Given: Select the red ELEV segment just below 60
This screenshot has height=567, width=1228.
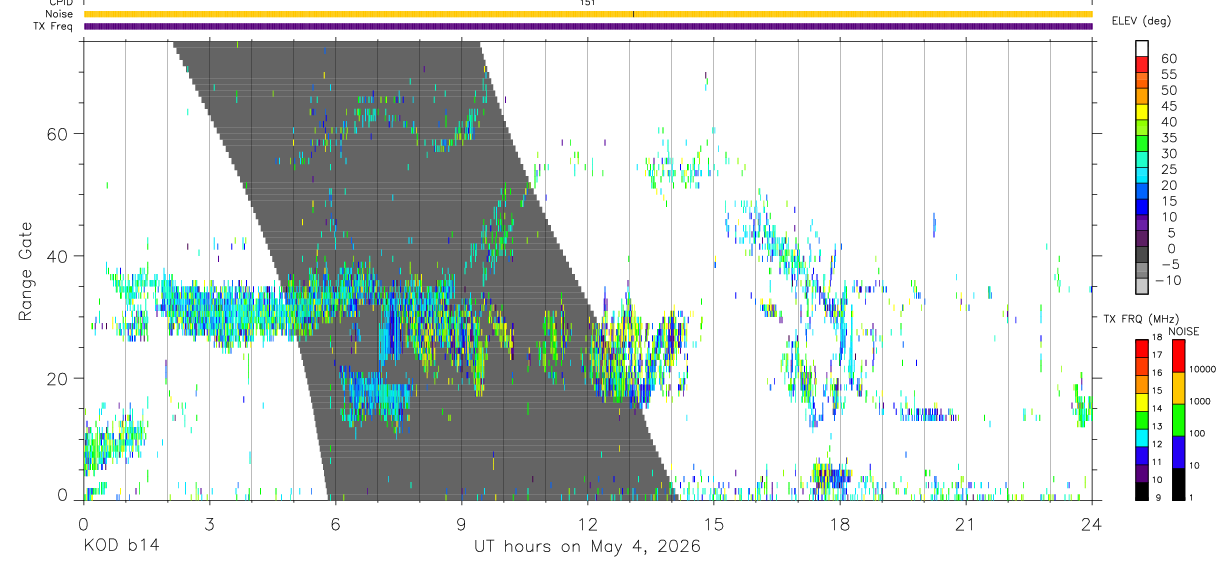Looking at the screenshot, I should tap(1142, 63).
